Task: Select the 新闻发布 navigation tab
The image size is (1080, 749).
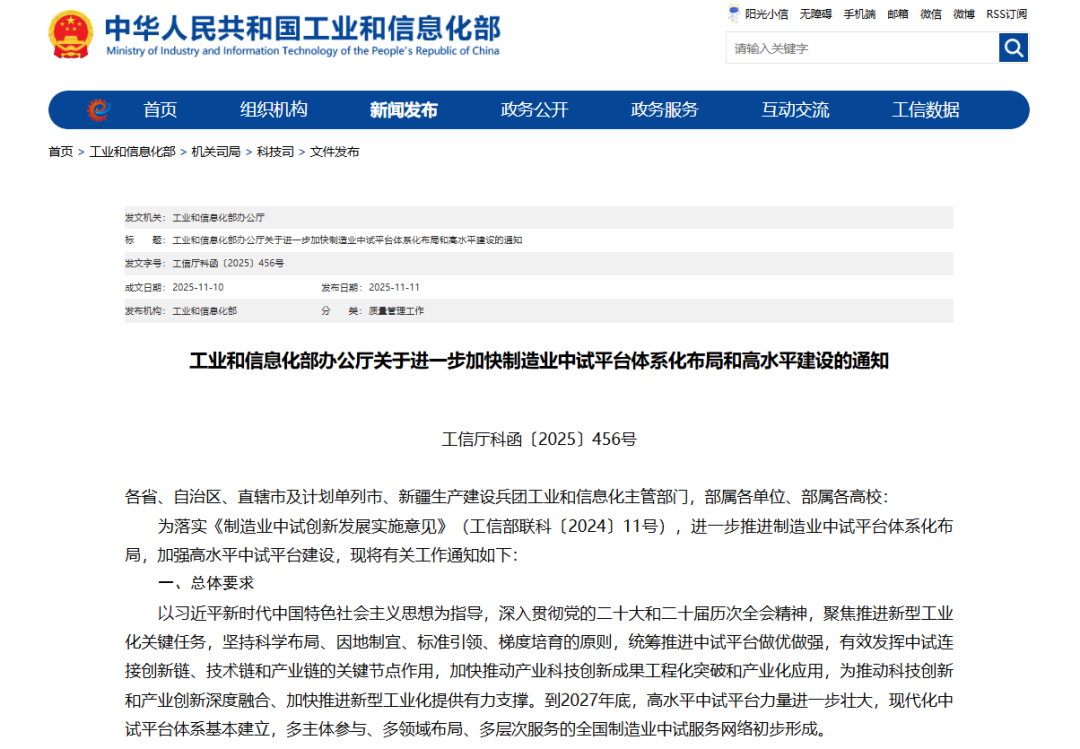Action: point(403,110)
